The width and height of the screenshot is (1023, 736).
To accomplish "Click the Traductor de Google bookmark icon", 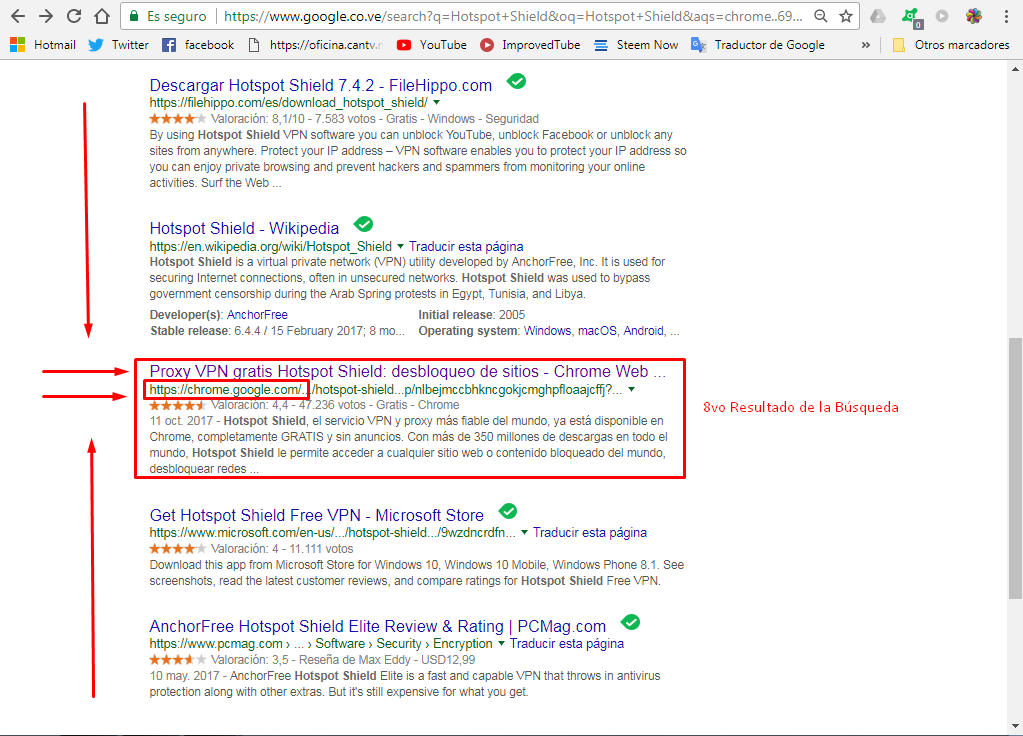I will coord(699,45).
